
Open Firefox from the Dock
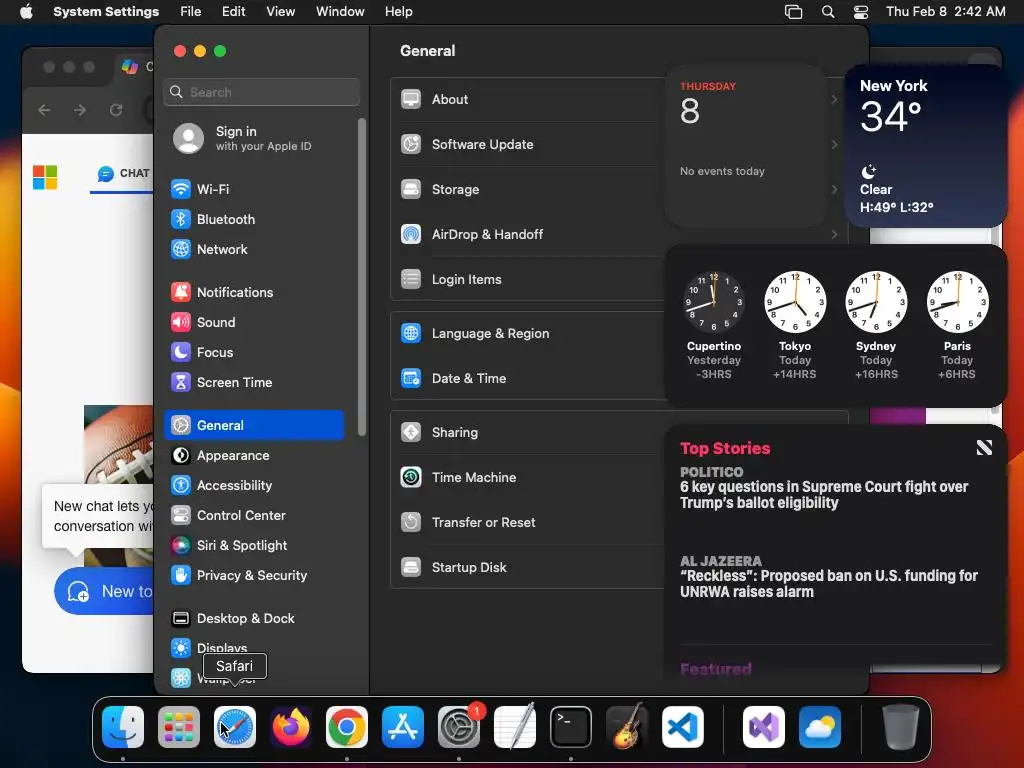click(291, 727)
